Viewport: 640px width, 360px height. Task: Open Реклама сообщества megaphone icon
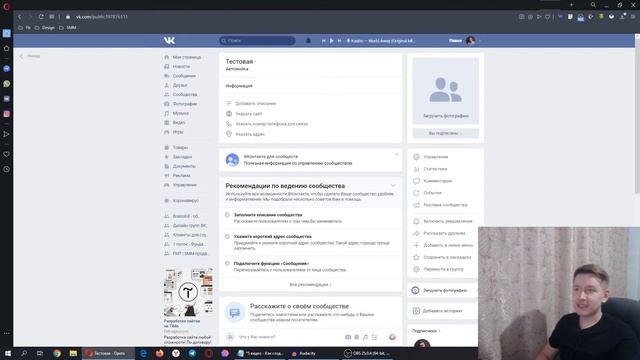(416, 205)
